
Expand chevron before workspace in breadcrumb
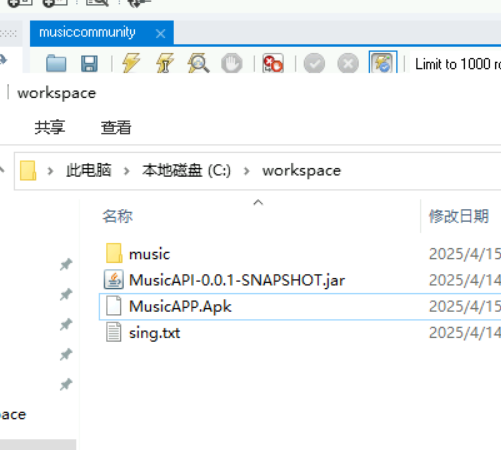click(x=247, y=171)
